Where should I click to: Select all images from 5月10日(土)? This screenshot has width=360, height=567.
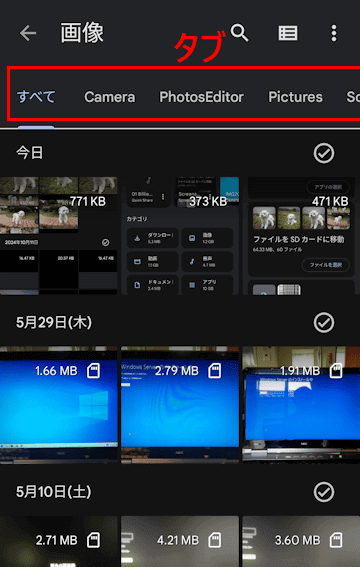tap(324, 492)
